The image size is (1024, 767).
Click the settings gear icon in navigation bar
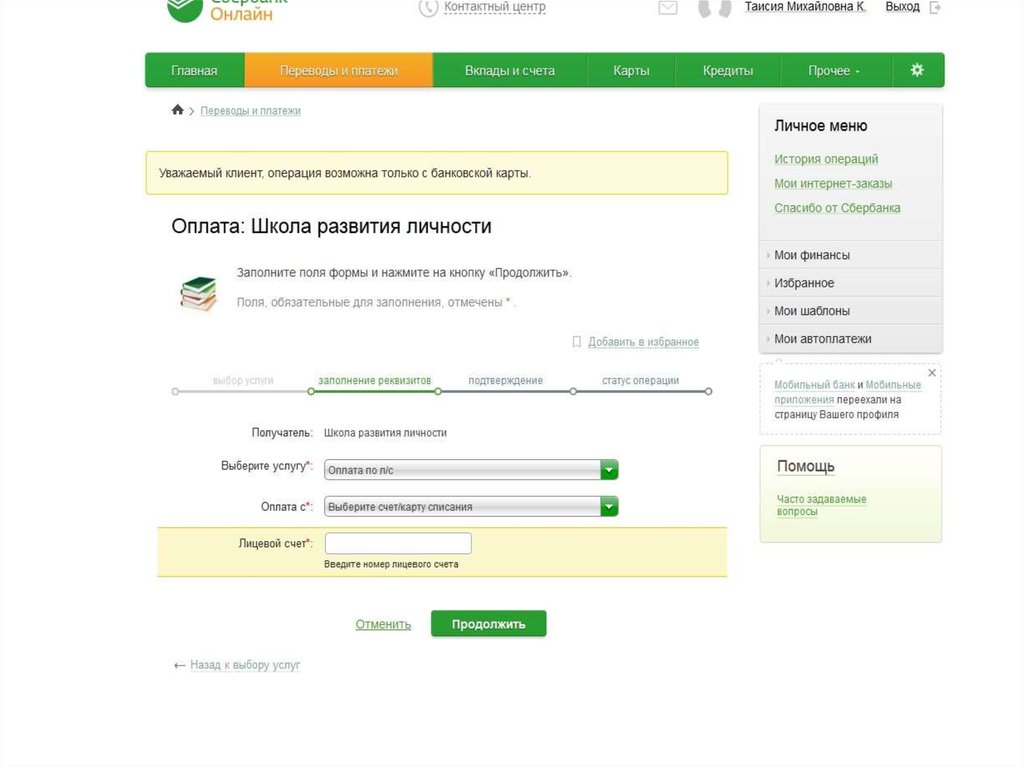[916, 70]
